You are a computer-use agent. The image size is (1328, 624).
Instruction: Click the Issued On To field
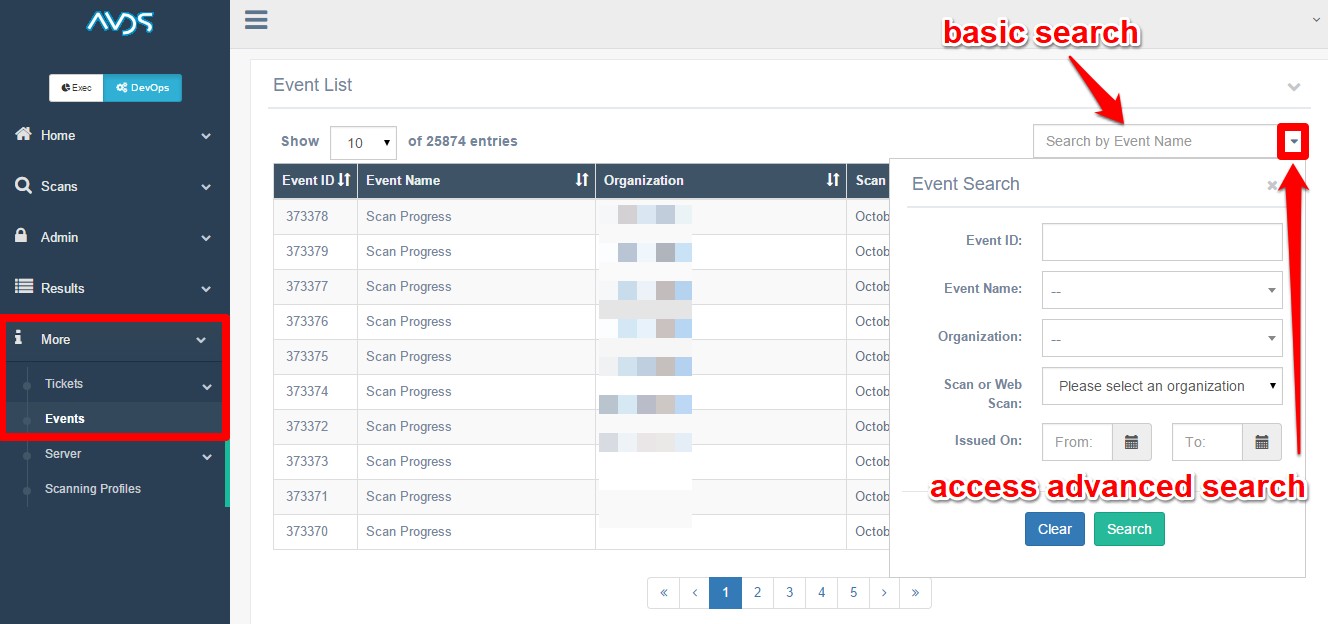pos(1207,442)
